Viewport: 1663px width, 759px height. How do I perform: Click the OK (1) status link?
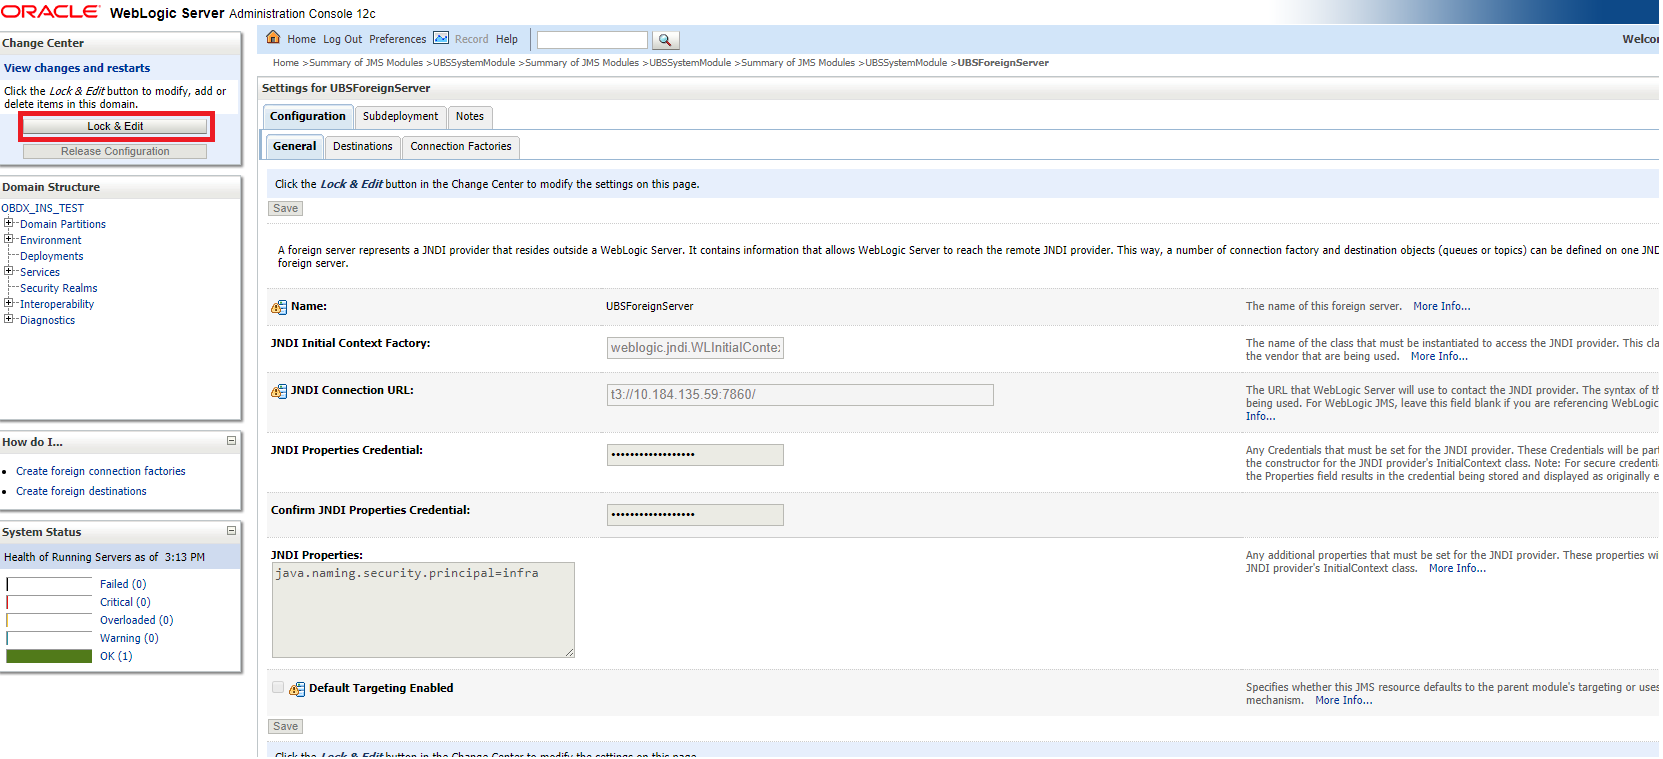[116, 656]
